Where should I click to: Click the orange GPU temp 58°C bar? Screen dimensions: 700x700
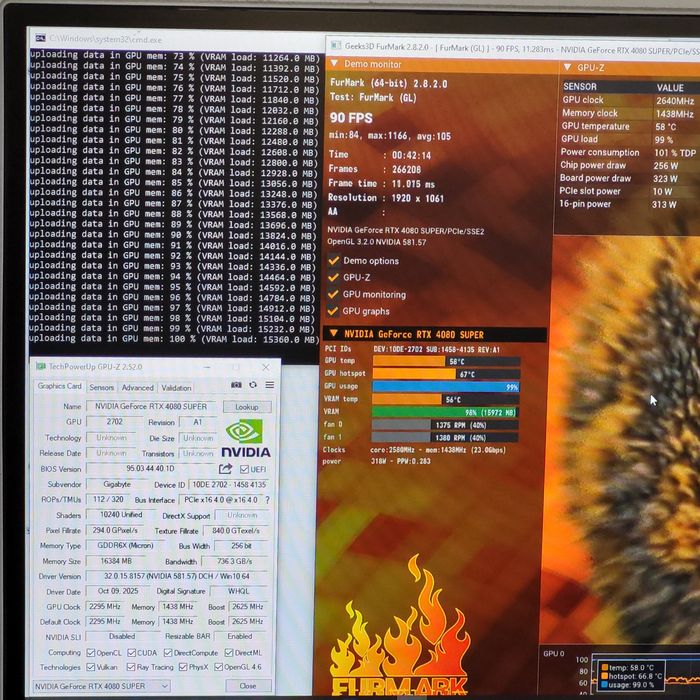(446, 361)
